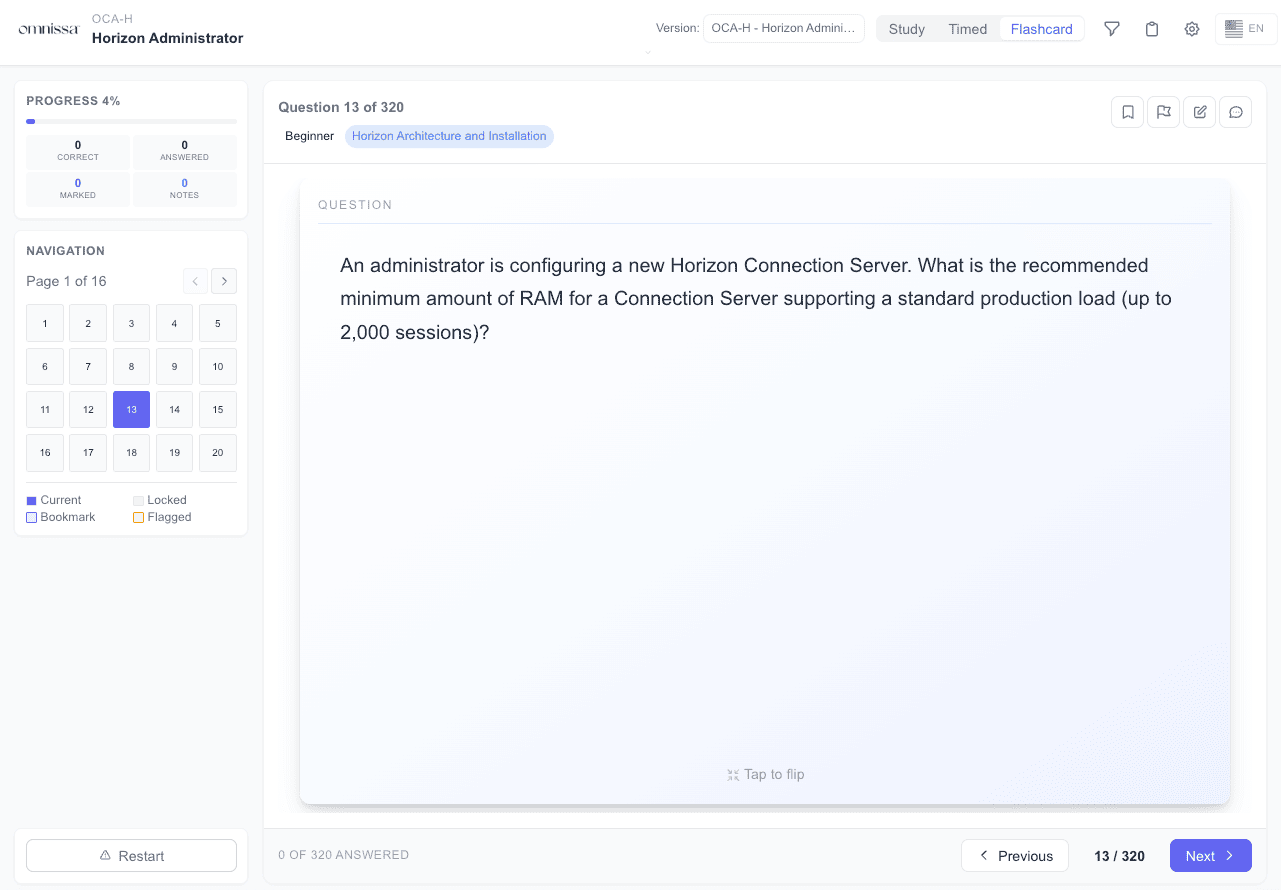
Task: Bookmark the current question
Action: 1127,111
